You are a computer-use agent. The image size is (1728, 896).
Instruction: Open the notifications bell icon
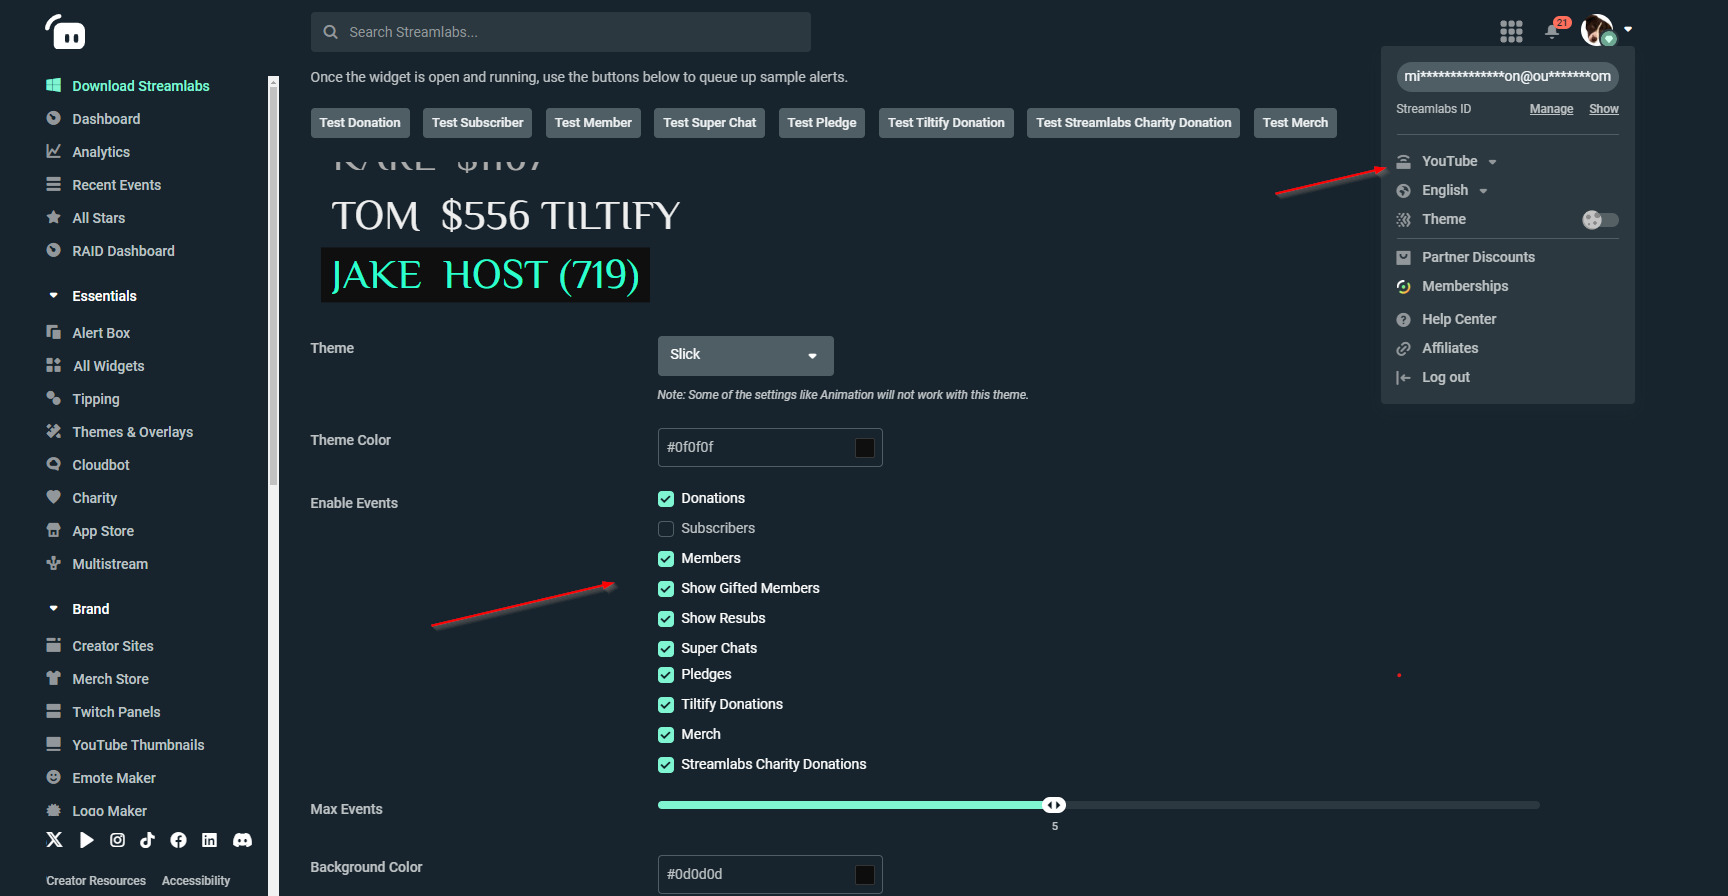pyautogui.click(x=1552, y=31)
